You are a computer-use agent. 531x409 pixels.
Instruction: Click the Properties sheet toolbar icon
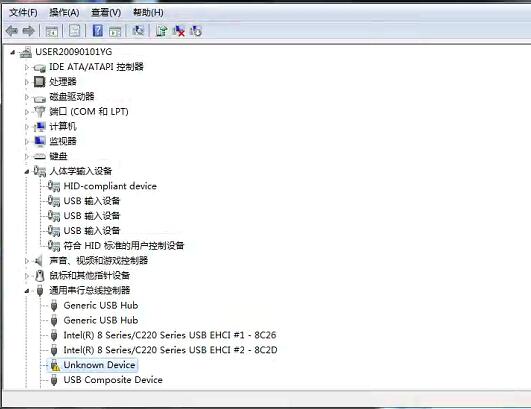coord(74,31)
